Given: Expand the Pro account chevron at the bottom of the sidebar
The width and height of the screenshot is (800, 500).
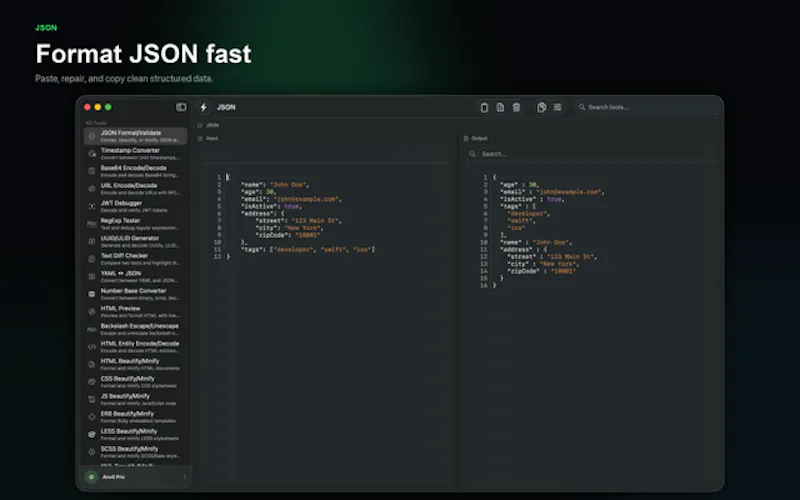Looking at the screenshot, I should tap(185, 477).
